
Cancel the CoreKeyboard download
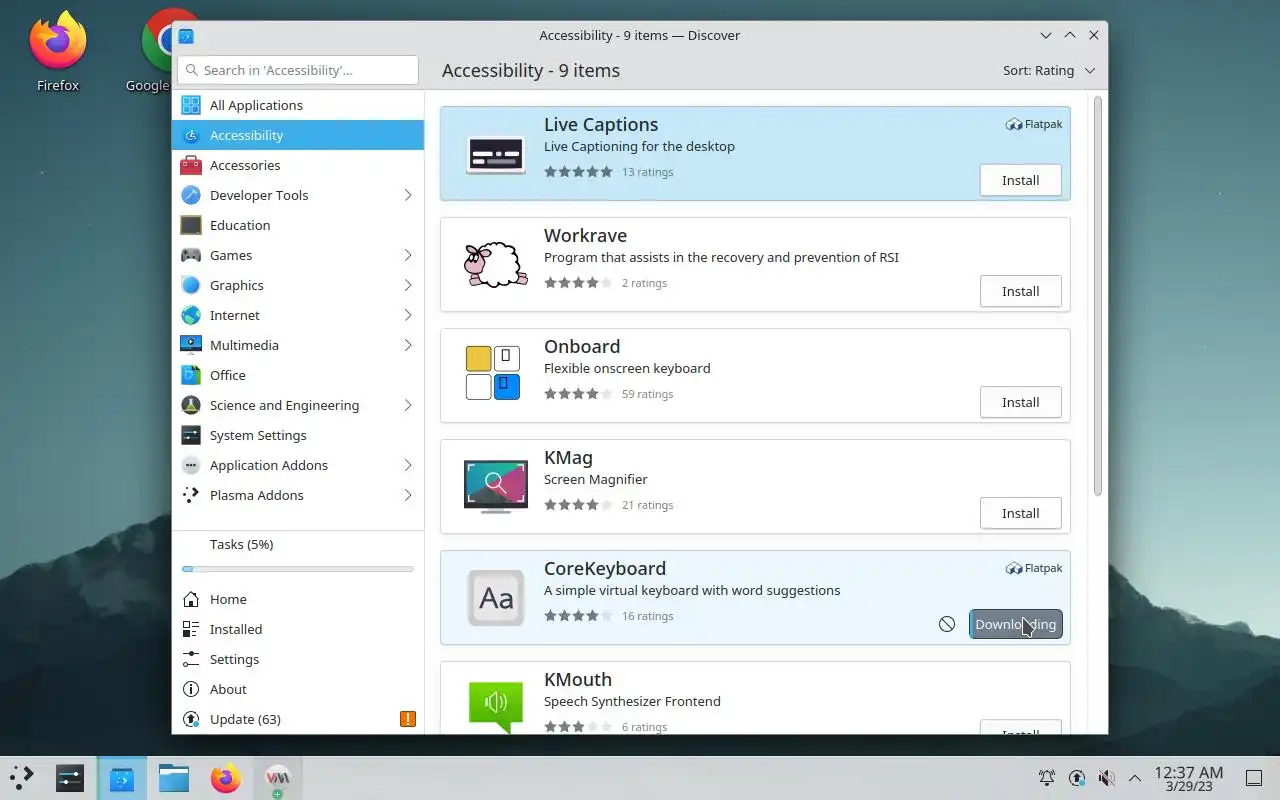click(x=947, y=624)
